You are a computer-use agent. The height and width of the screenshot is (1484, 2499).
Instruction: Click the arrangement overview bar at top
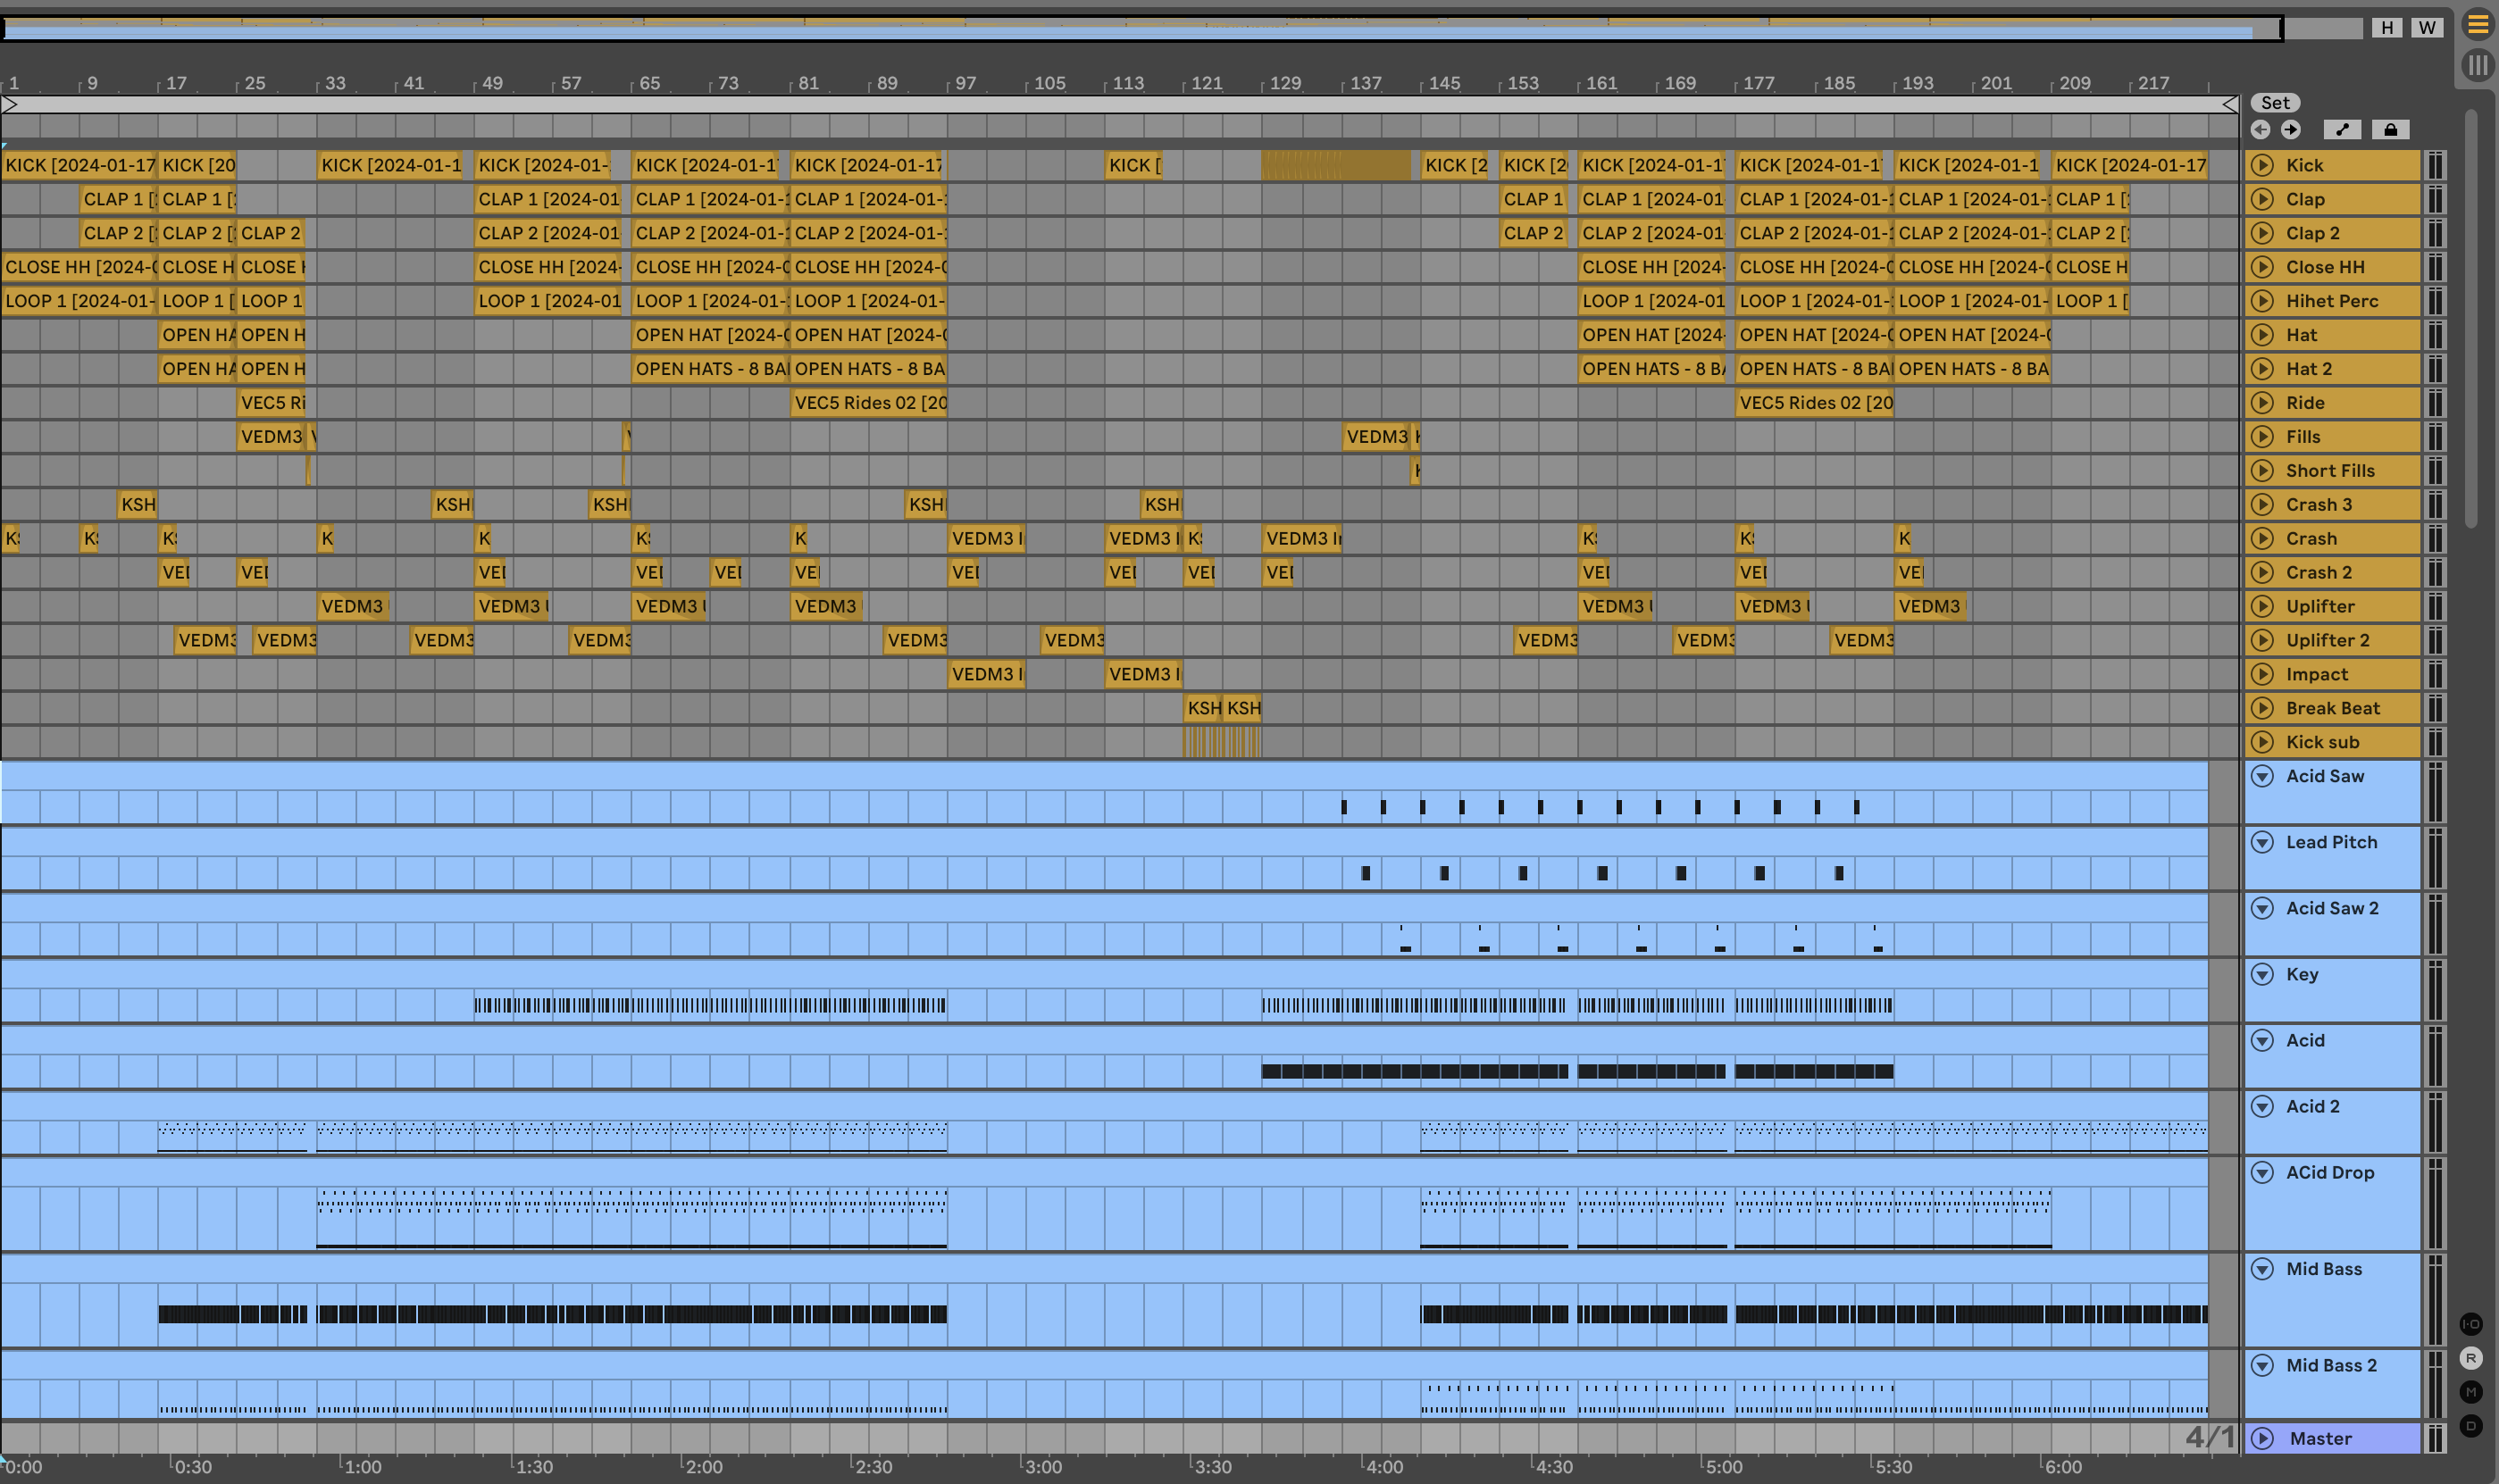click(1140, 28)
